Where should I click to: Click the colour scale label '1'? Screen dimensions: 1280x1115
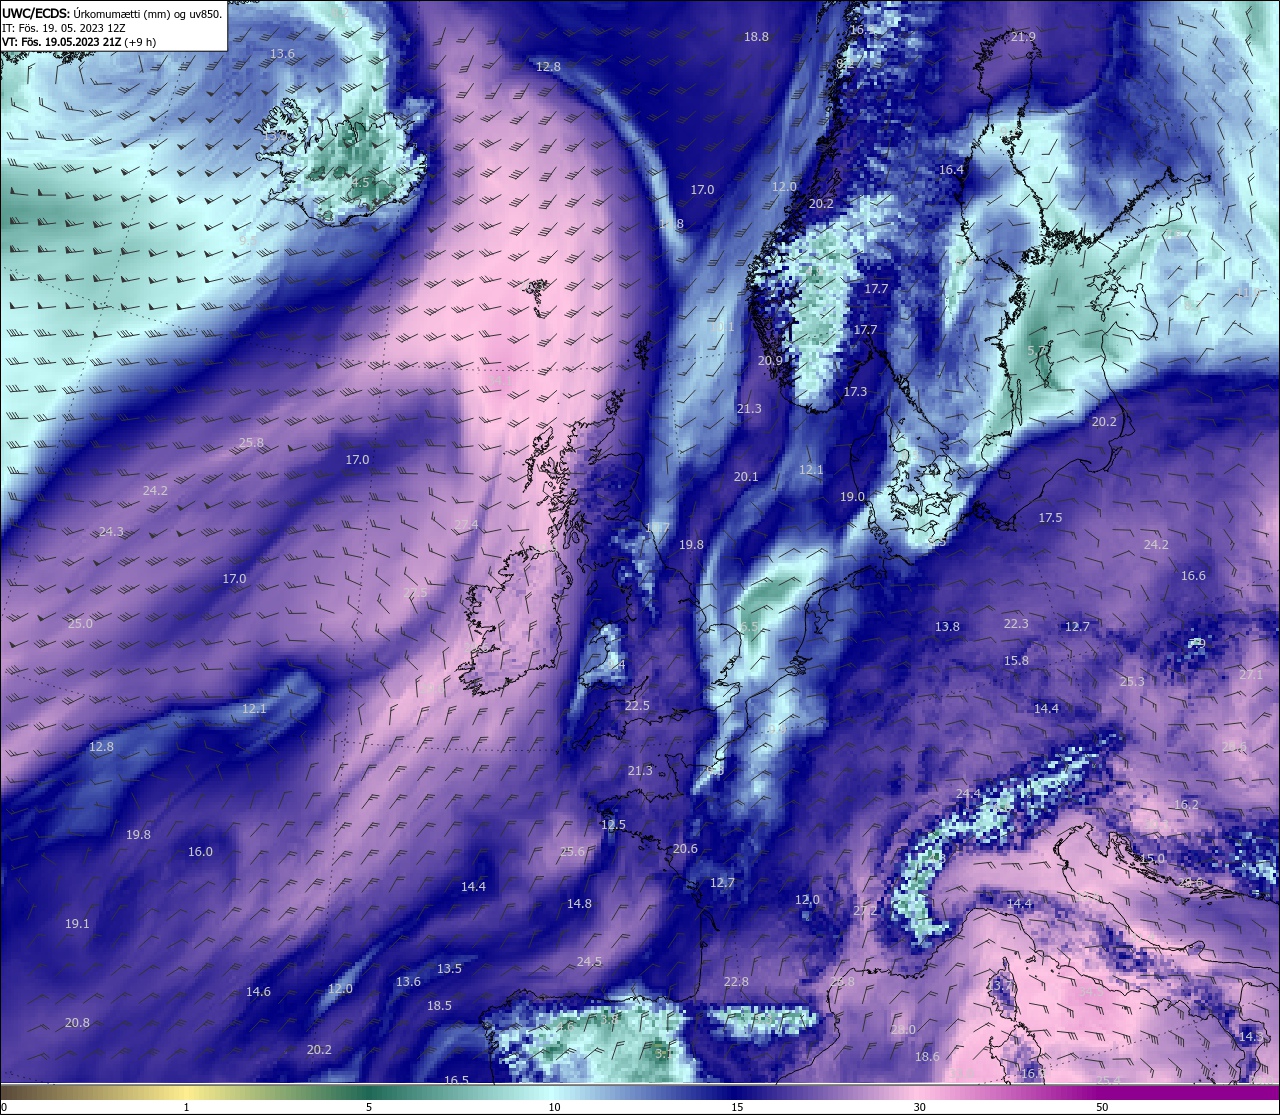(187, 1107)
